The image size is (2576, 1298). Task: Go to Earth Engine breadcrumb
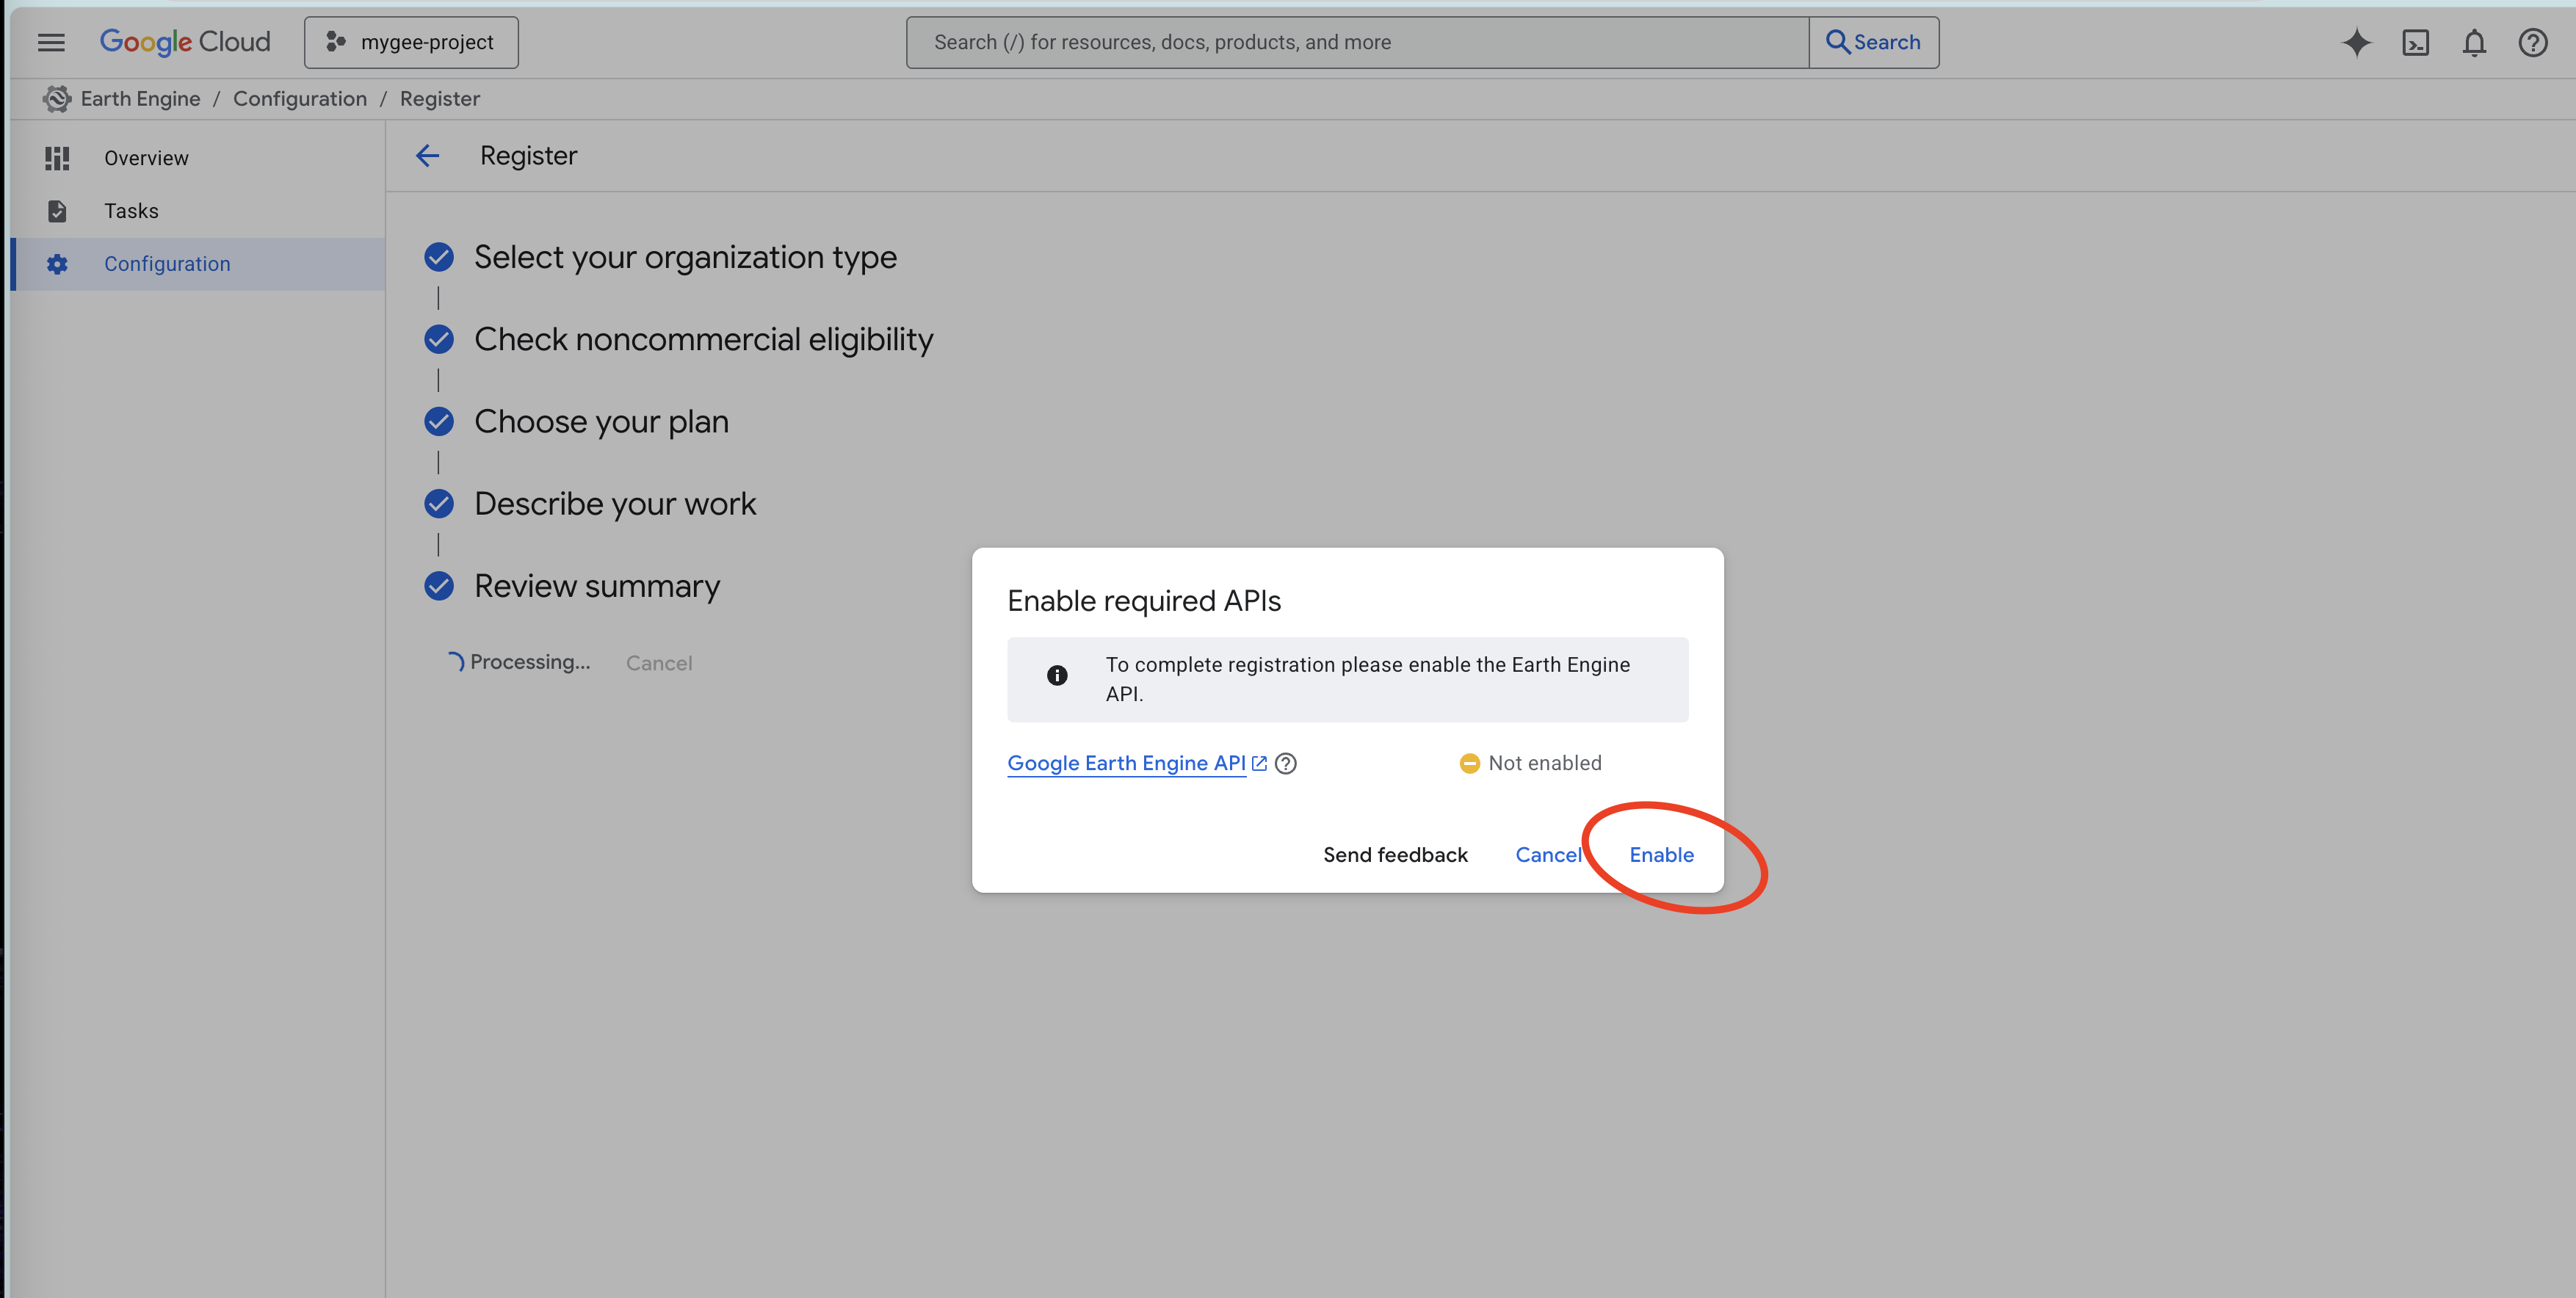(140, 98)
